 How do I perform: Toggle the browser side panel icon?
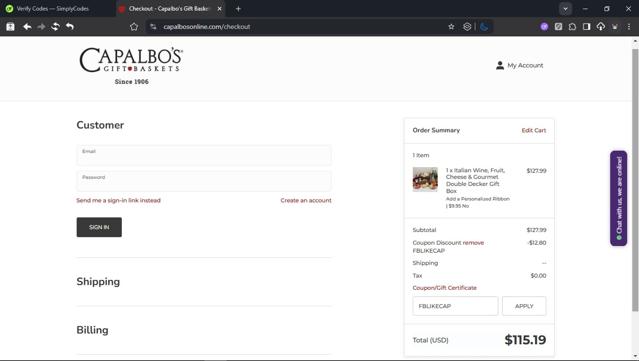tap(586, 26)
